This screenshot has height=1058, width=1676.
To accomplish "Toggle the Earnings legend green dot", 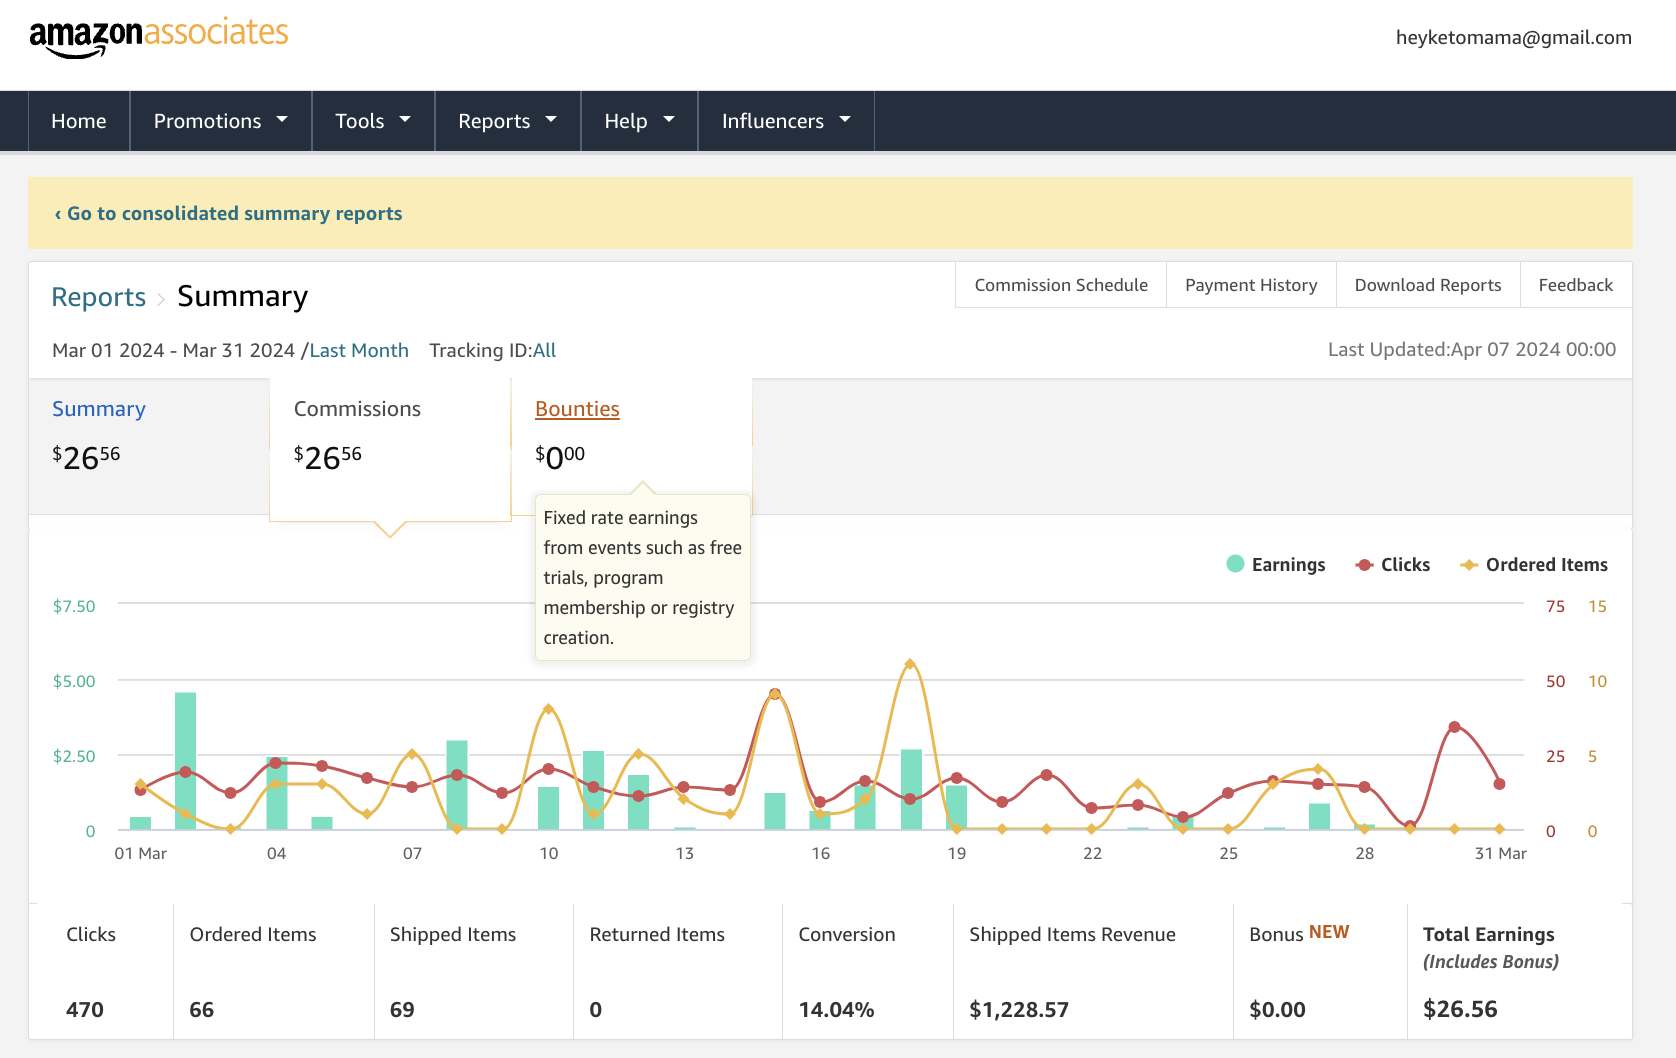I will pos(1235,564).
